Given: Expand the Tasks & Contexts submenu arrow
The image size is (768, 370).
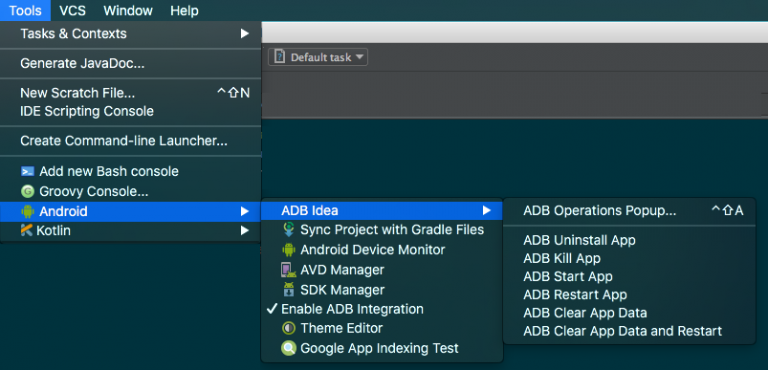Looking at the screenshot, I should (245, 34).
